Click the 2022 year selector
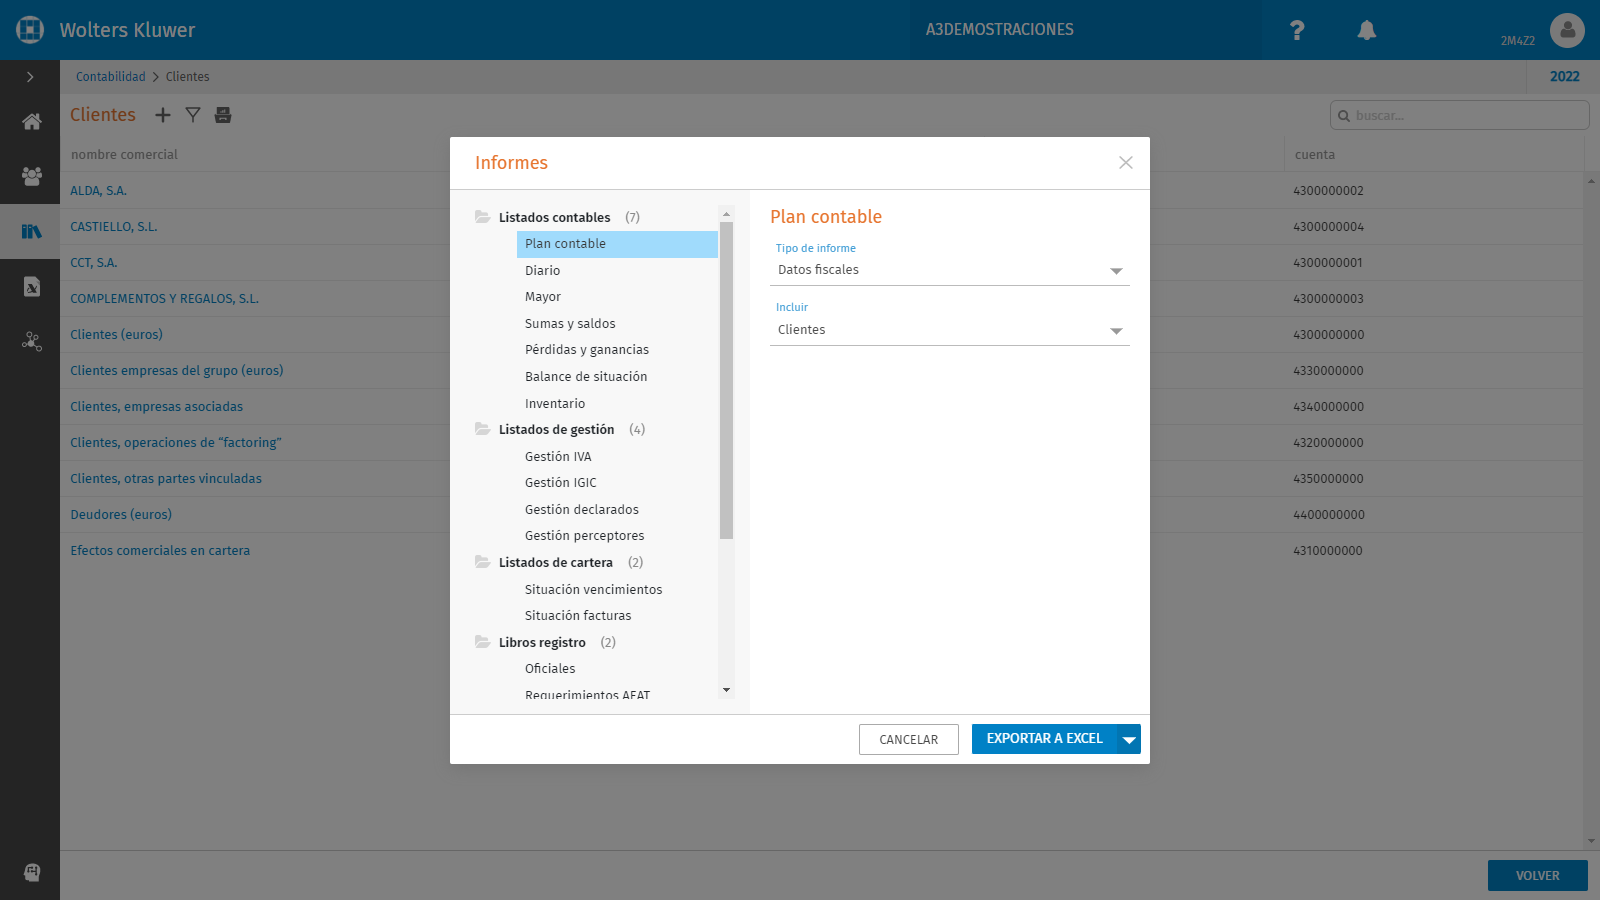This screenshot has height=900, width=1600. pyautogui.click(x=1564, y=77)
